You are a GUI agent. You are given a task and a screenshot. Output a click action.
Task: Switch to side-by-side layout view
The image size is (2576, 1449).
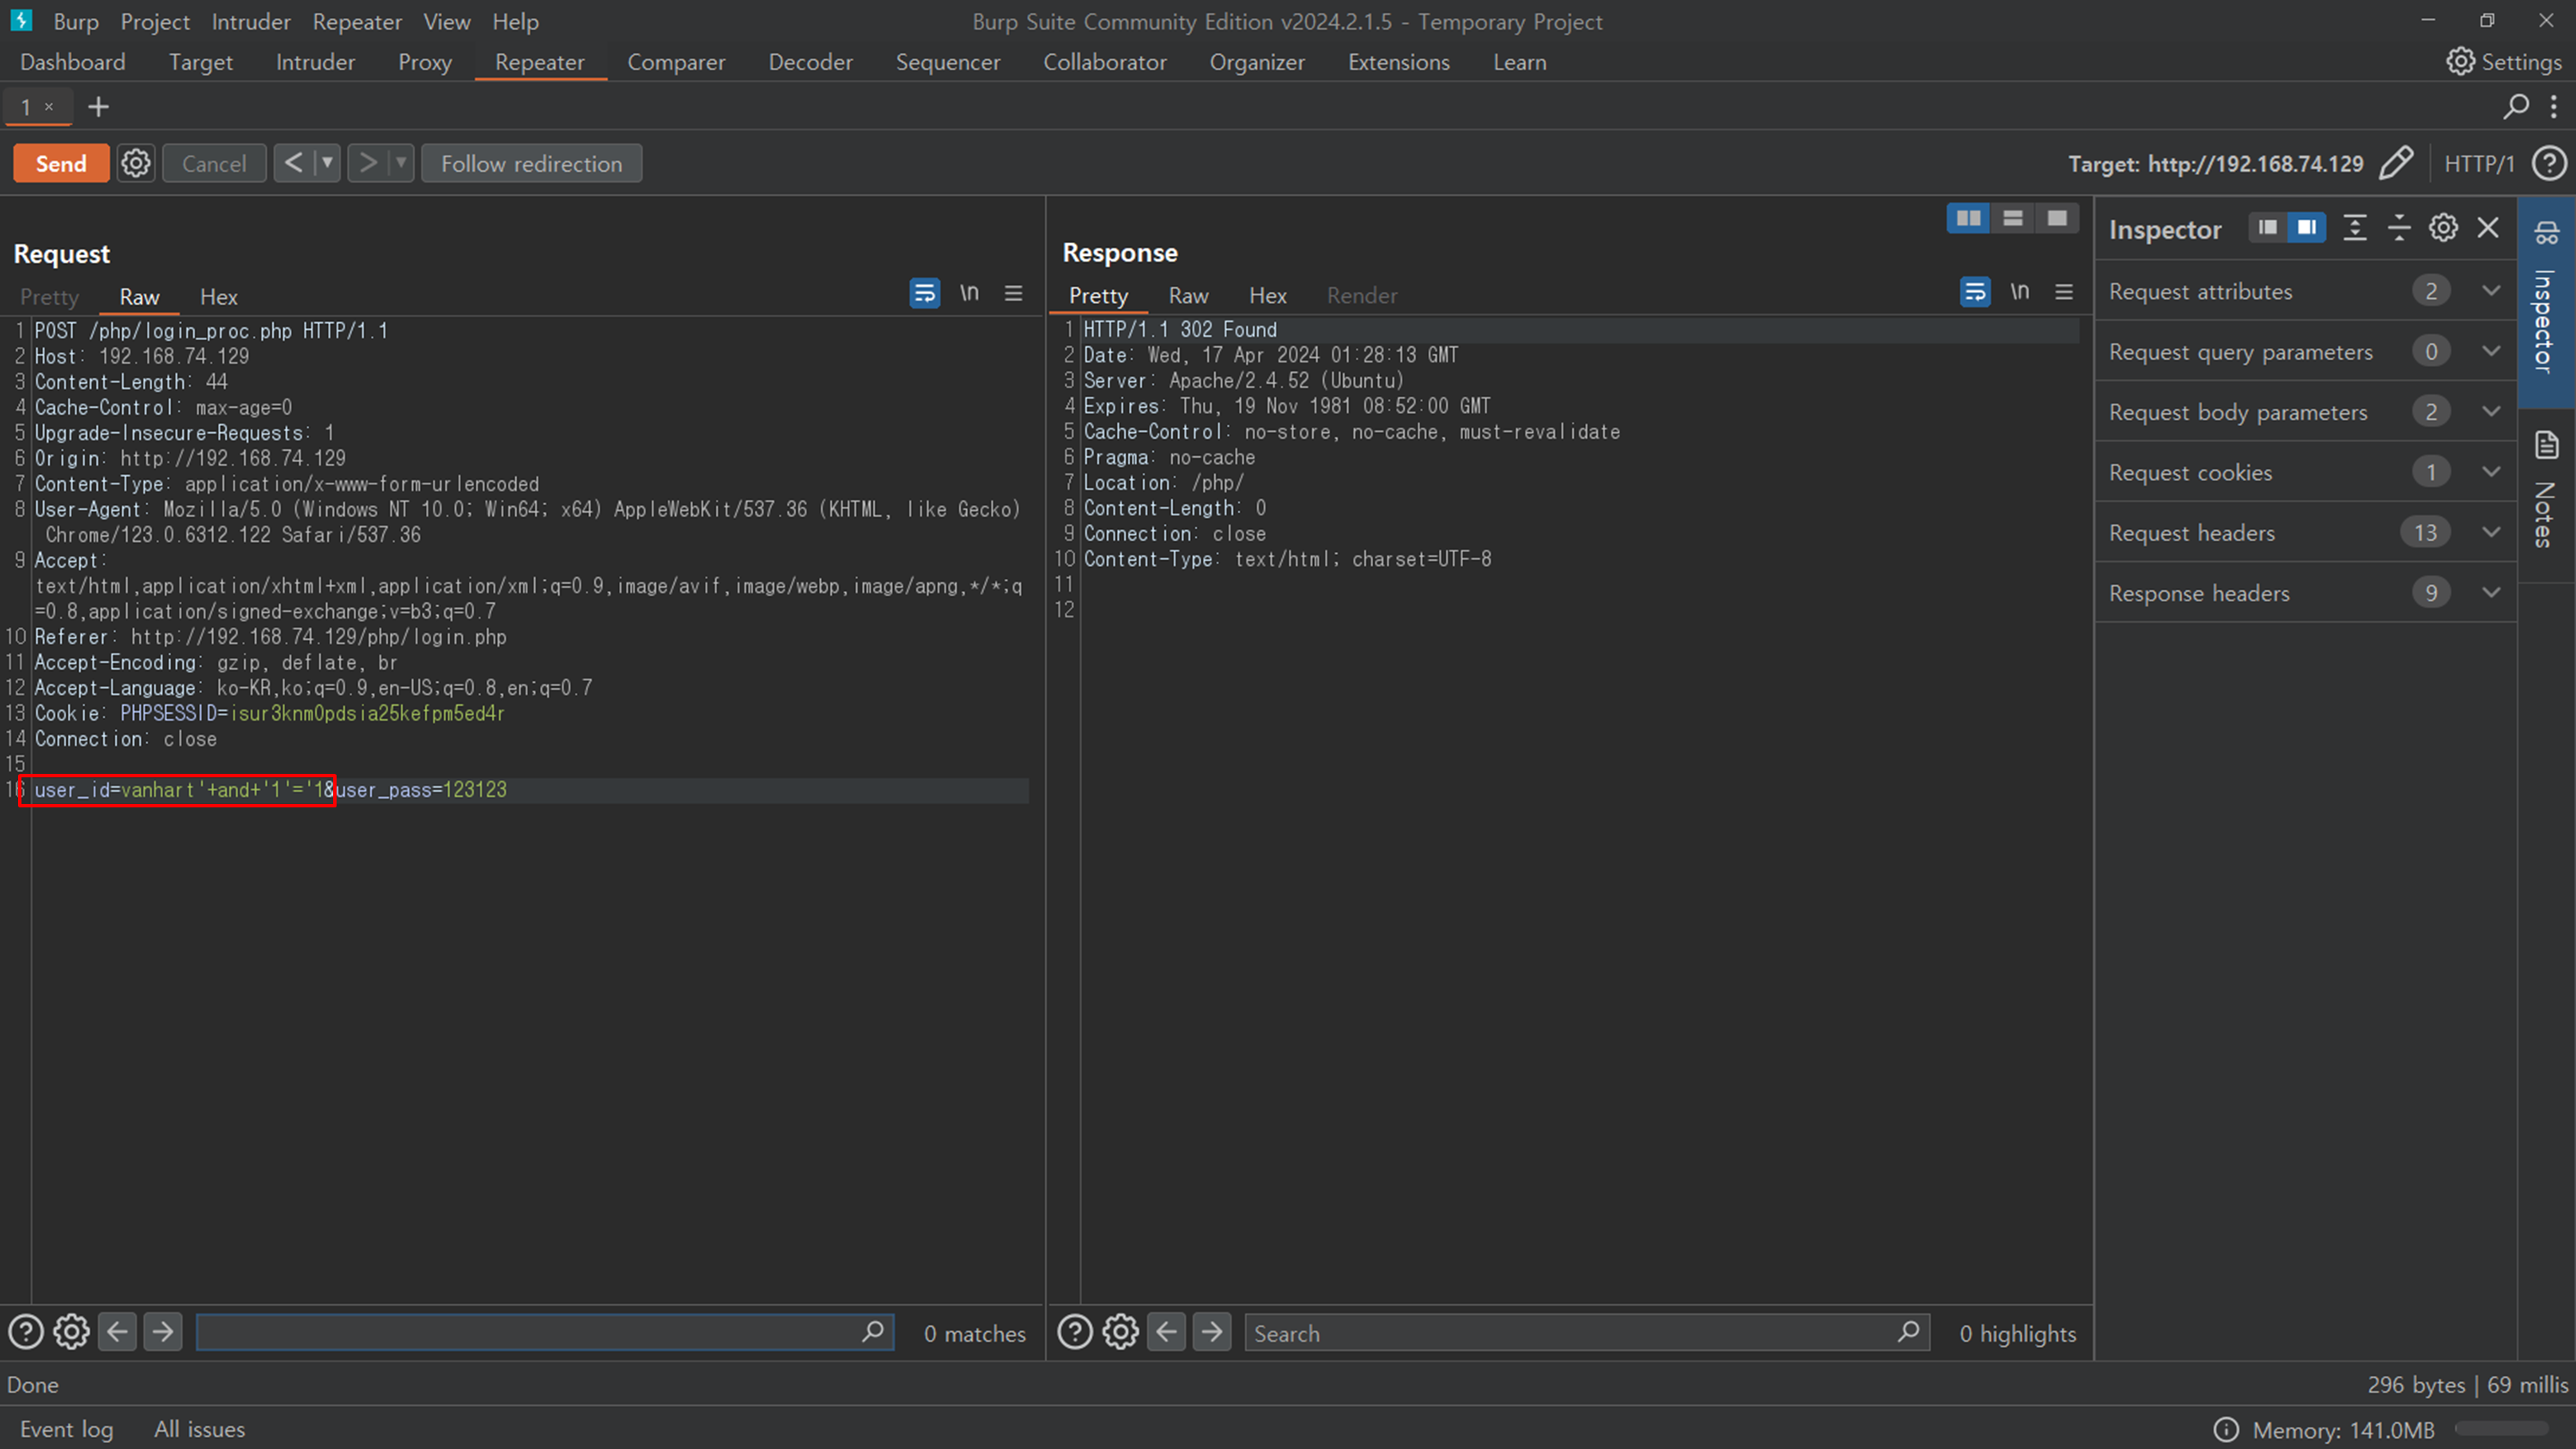click(x=1969, y=218)
